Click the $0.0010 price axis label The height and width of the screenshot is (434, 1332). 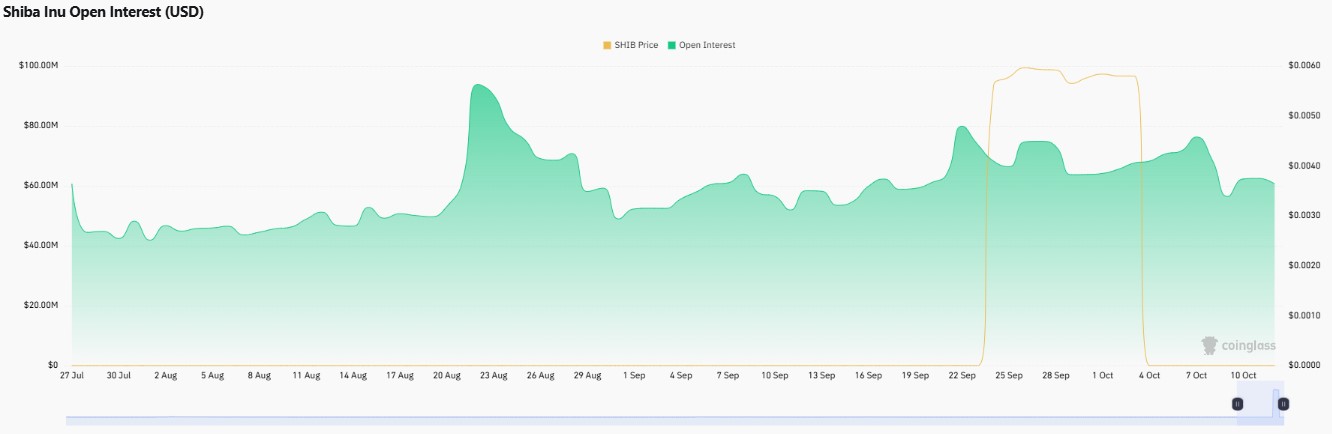[1304, 315]
